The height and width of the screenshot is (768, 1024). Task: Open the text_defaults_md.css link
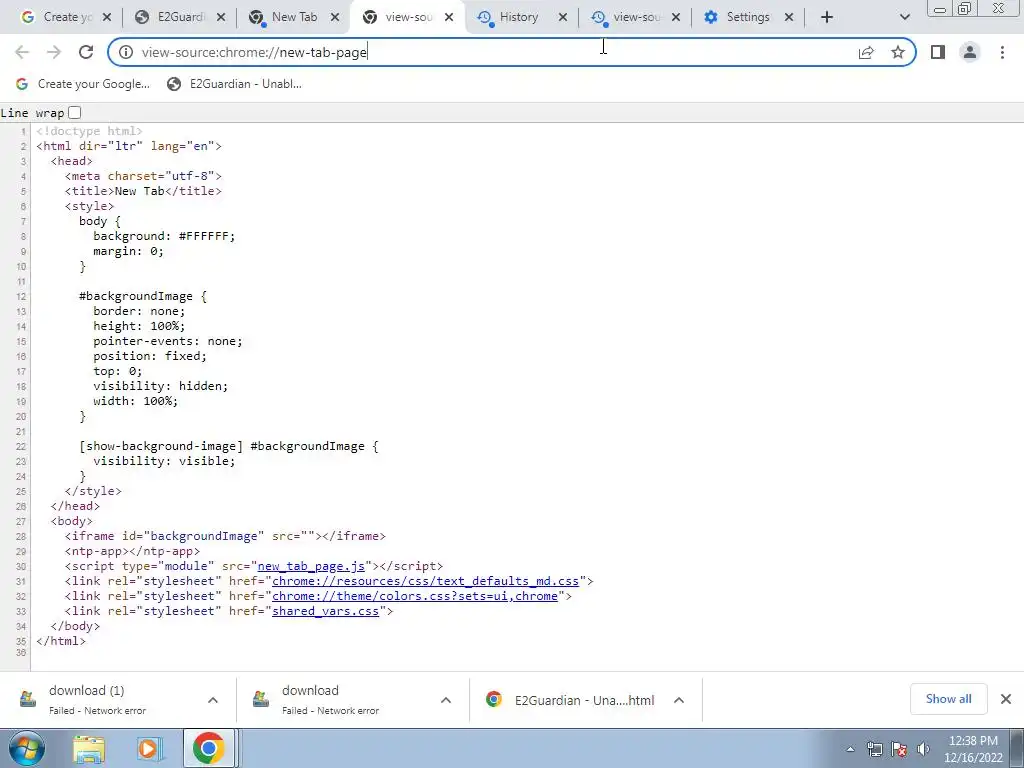[425, 581]
